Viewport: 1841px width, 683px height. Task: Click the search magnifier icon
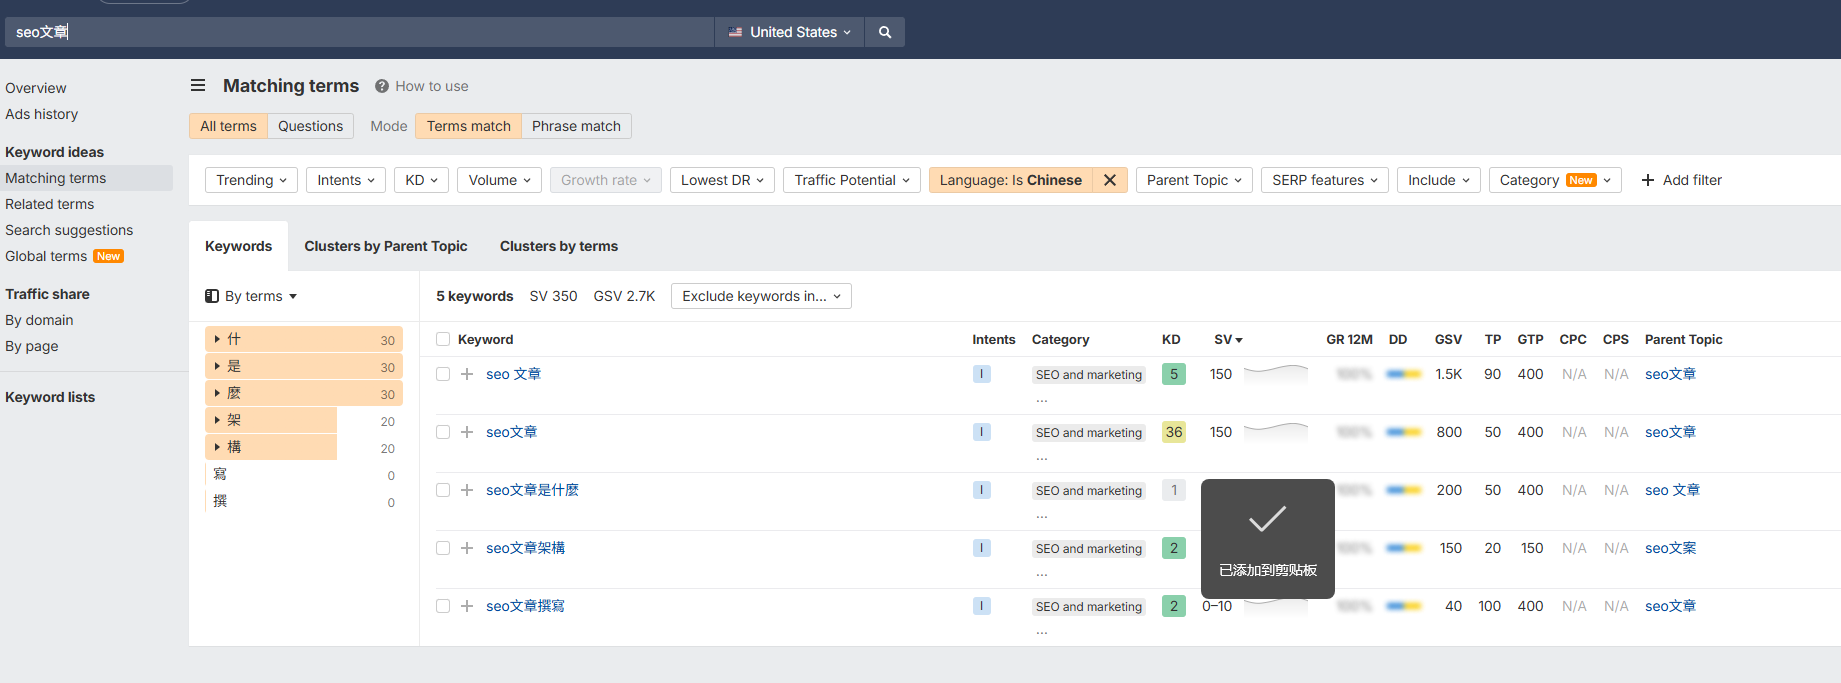click(884, 32)
